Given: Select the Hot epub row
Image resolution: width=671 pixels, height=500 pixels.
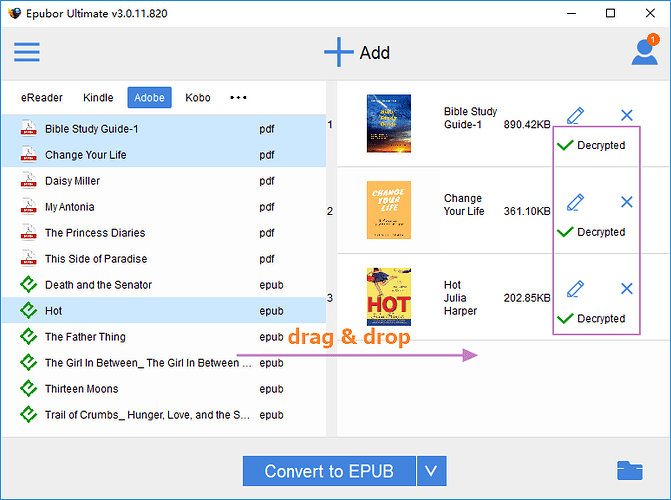Looking at the screenshot, I should tap(164, 311).
